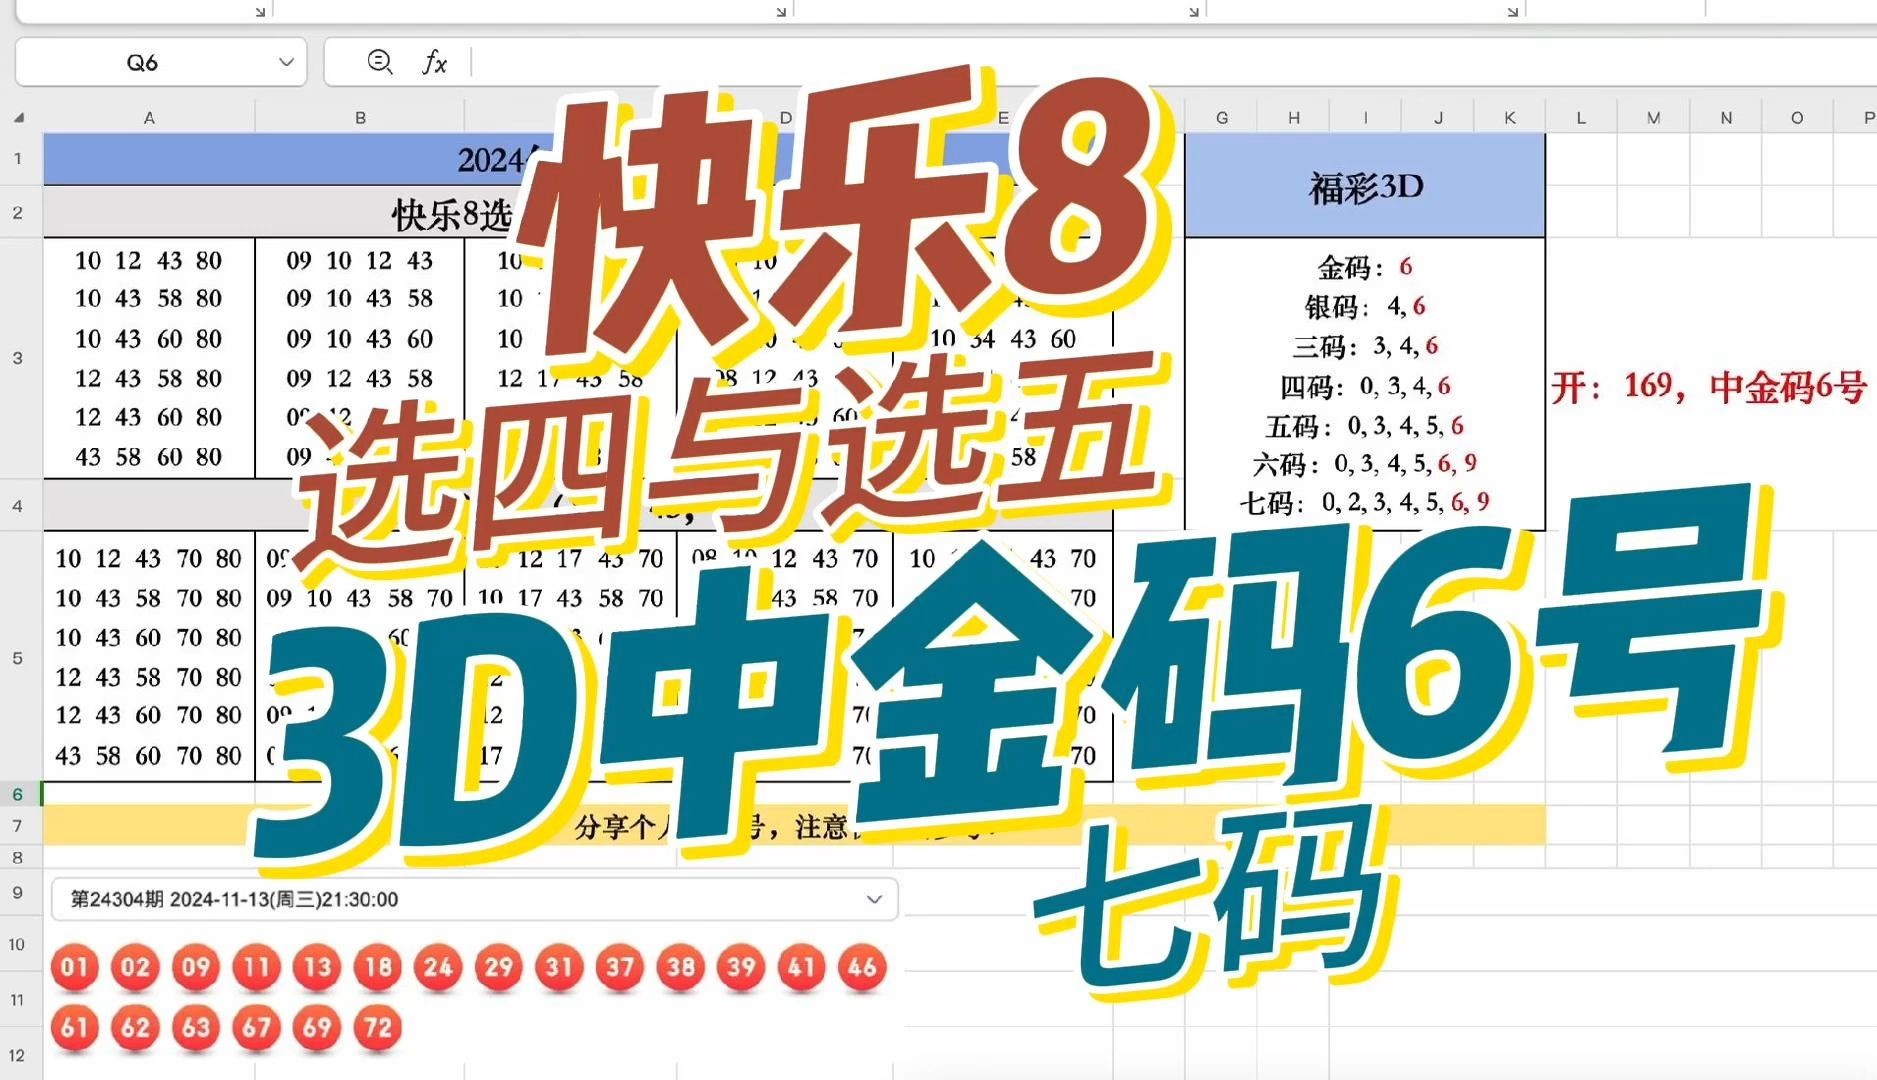The image size is (1877, 1080).
Task: Click red lottery ball 72
Action: pos(378,1028)
